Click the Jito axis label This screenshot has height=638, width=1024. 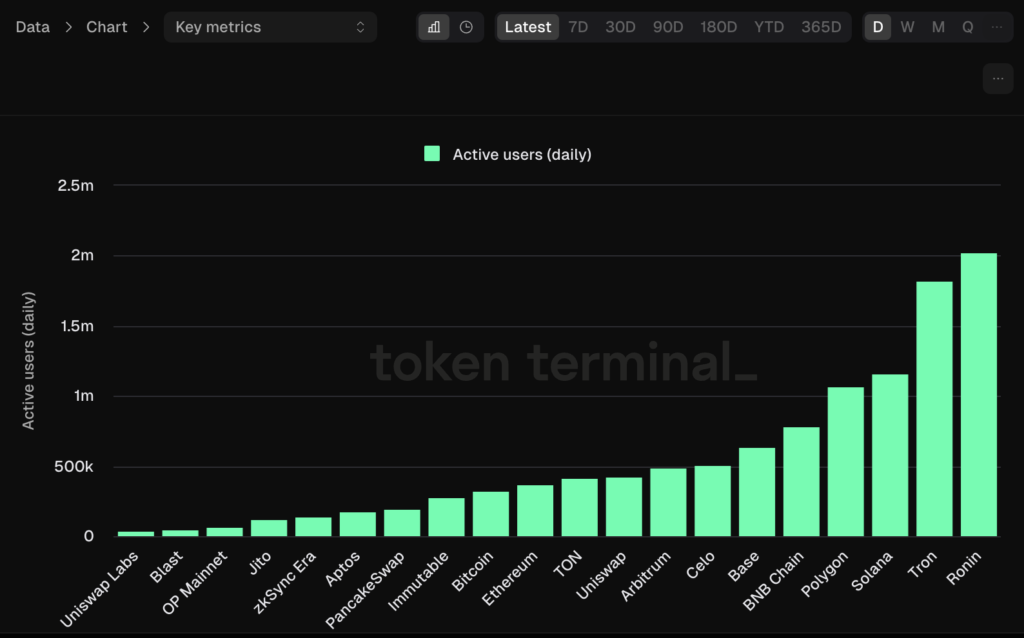(x=260, y=562)
